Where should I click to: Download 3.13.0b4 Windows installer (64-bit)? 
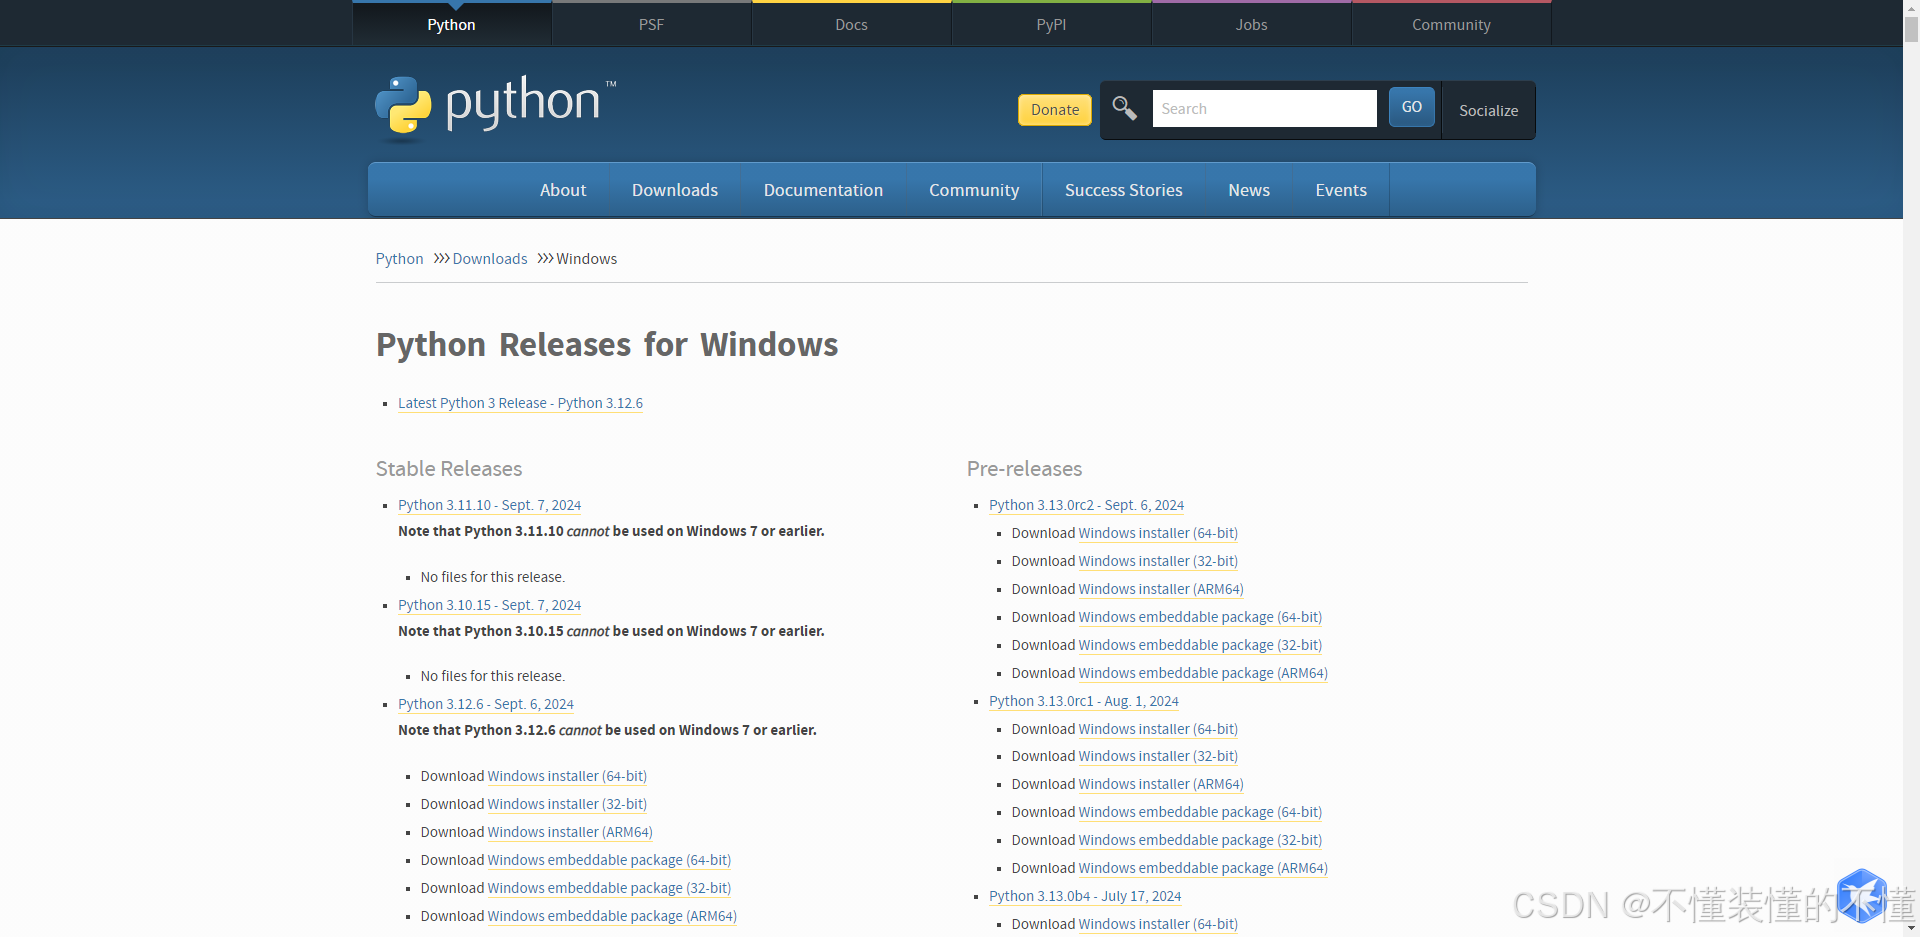1158,924
